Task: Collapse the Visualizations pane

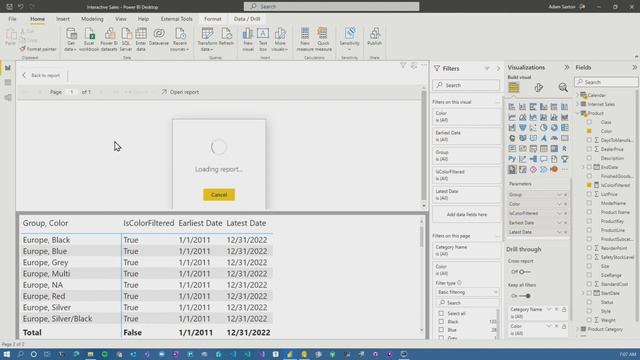Action: point(567,67)
